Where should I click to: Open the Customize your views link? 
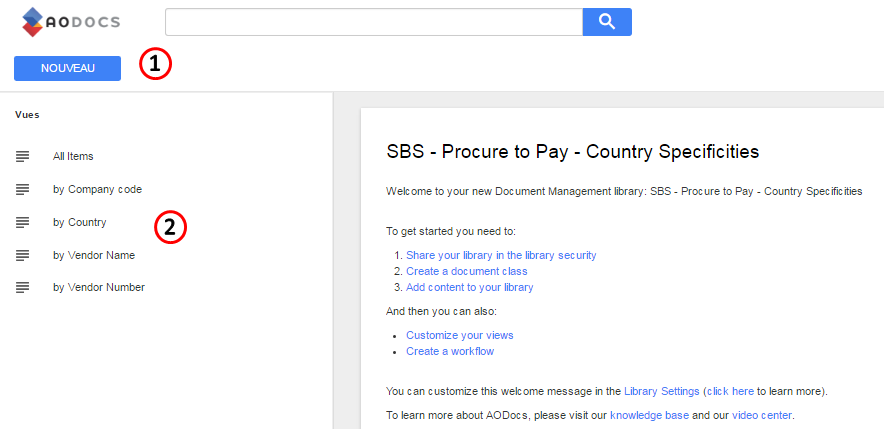(459, 335)
